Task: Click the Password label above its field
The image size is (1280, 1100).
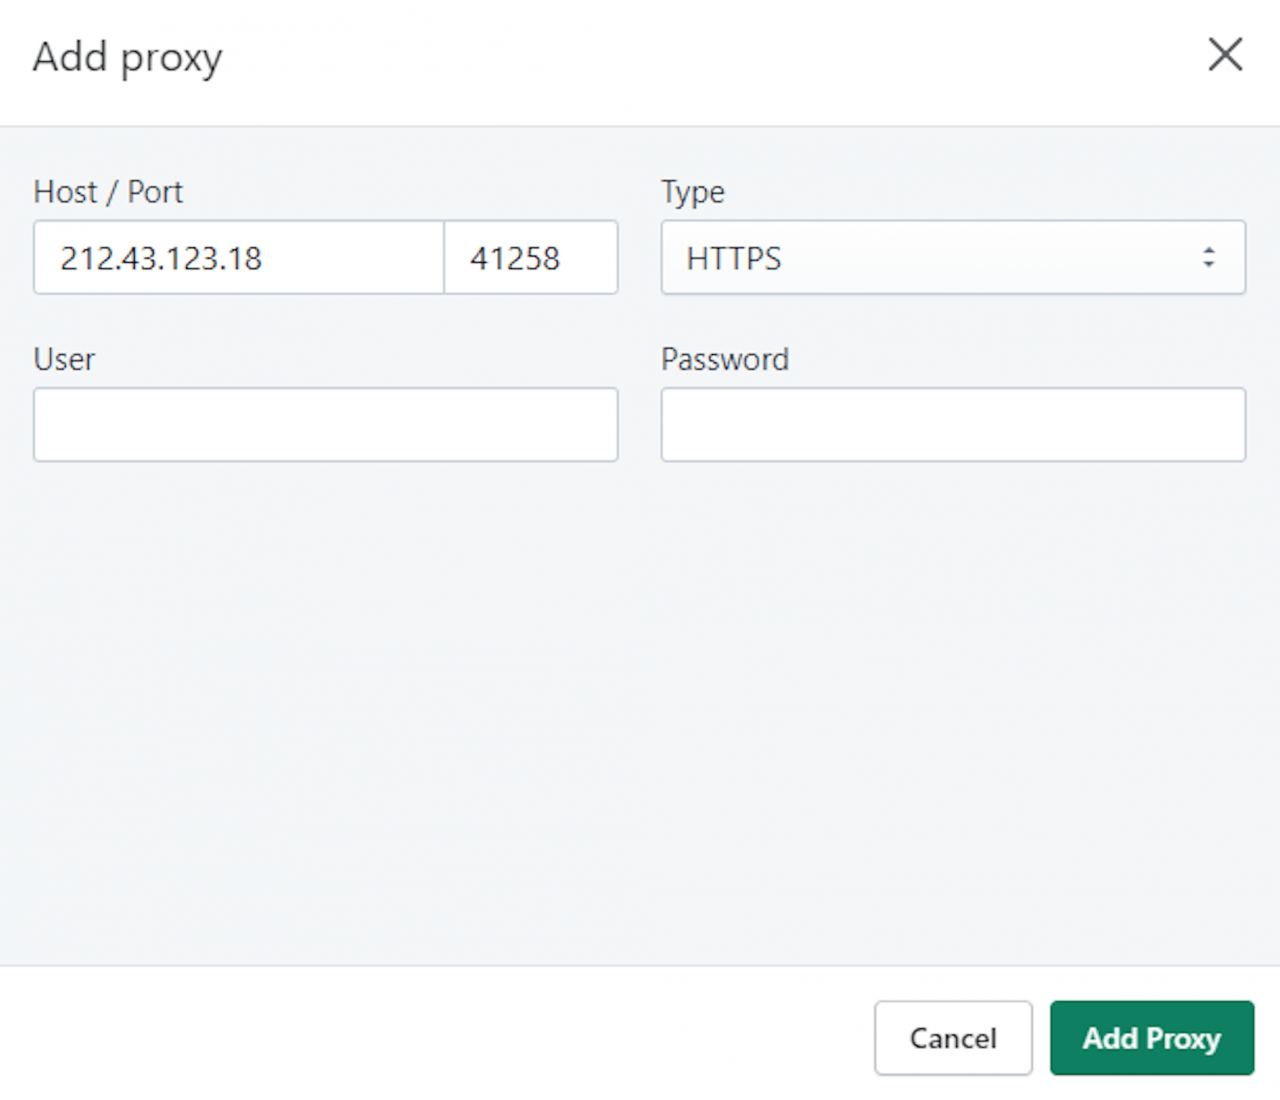Action: tap(725, 359)
